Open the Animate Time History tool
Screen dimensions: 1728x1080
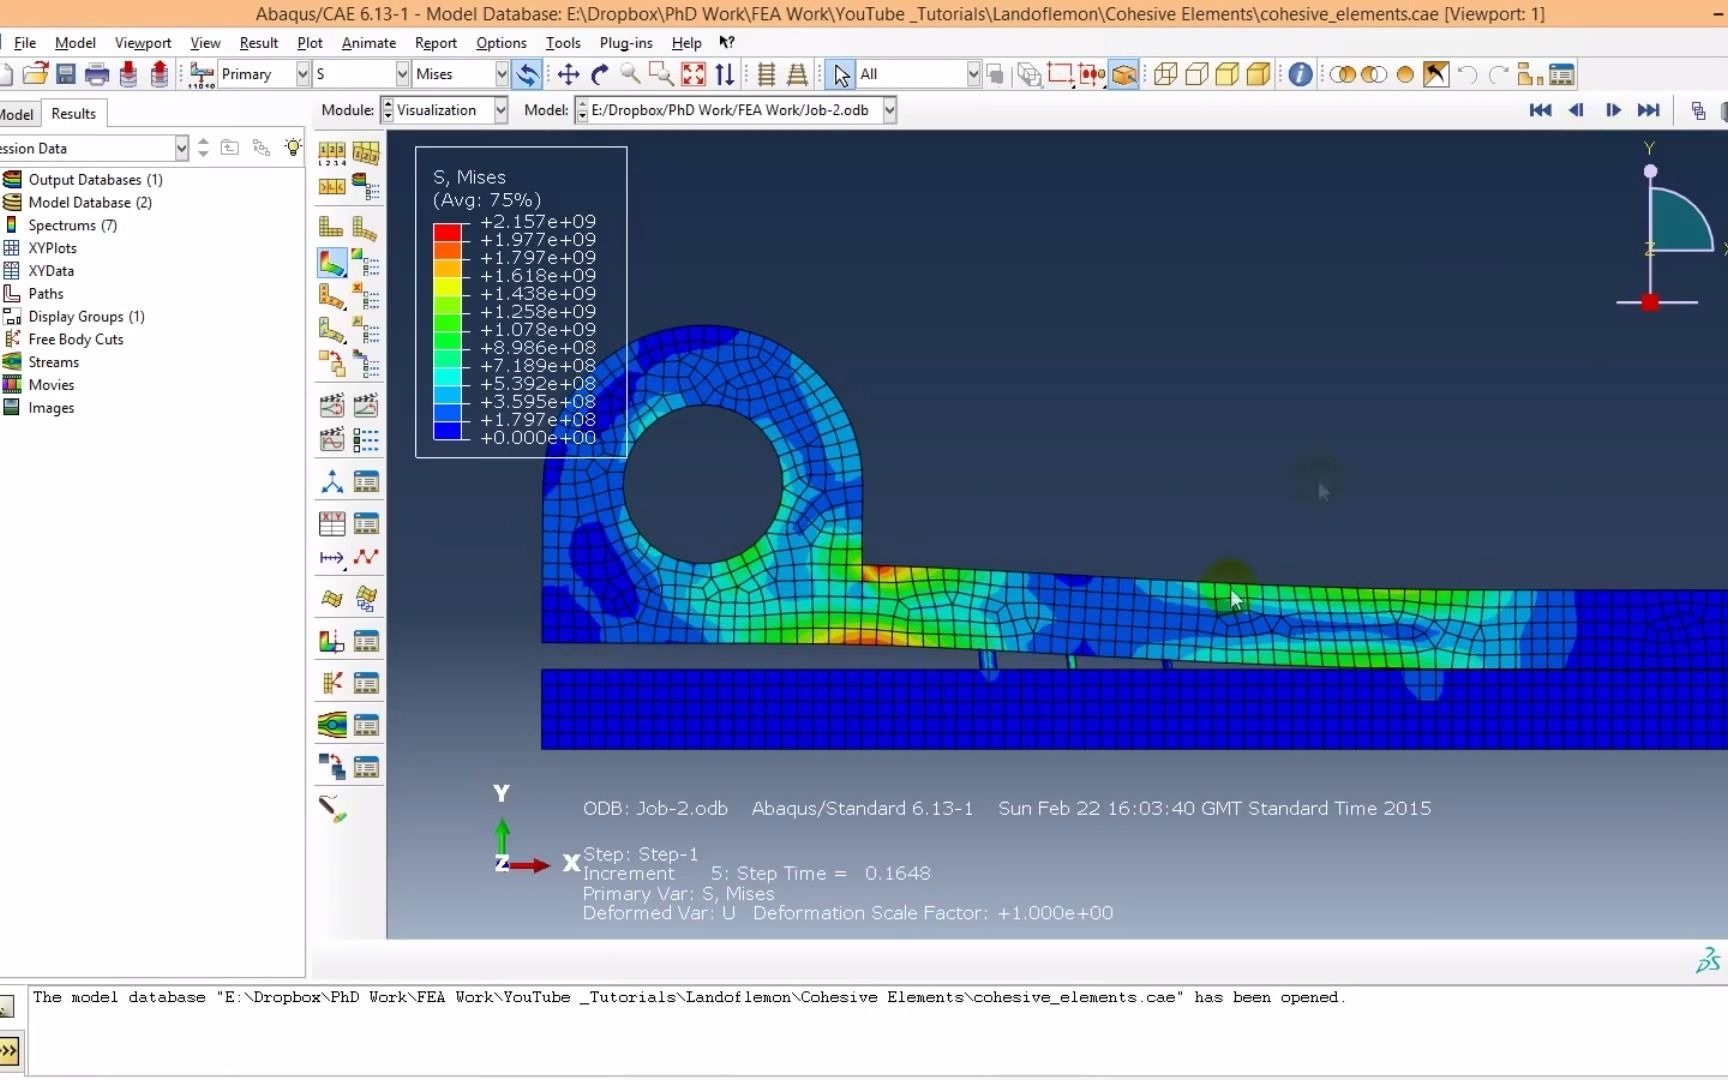tap(367, 404)
